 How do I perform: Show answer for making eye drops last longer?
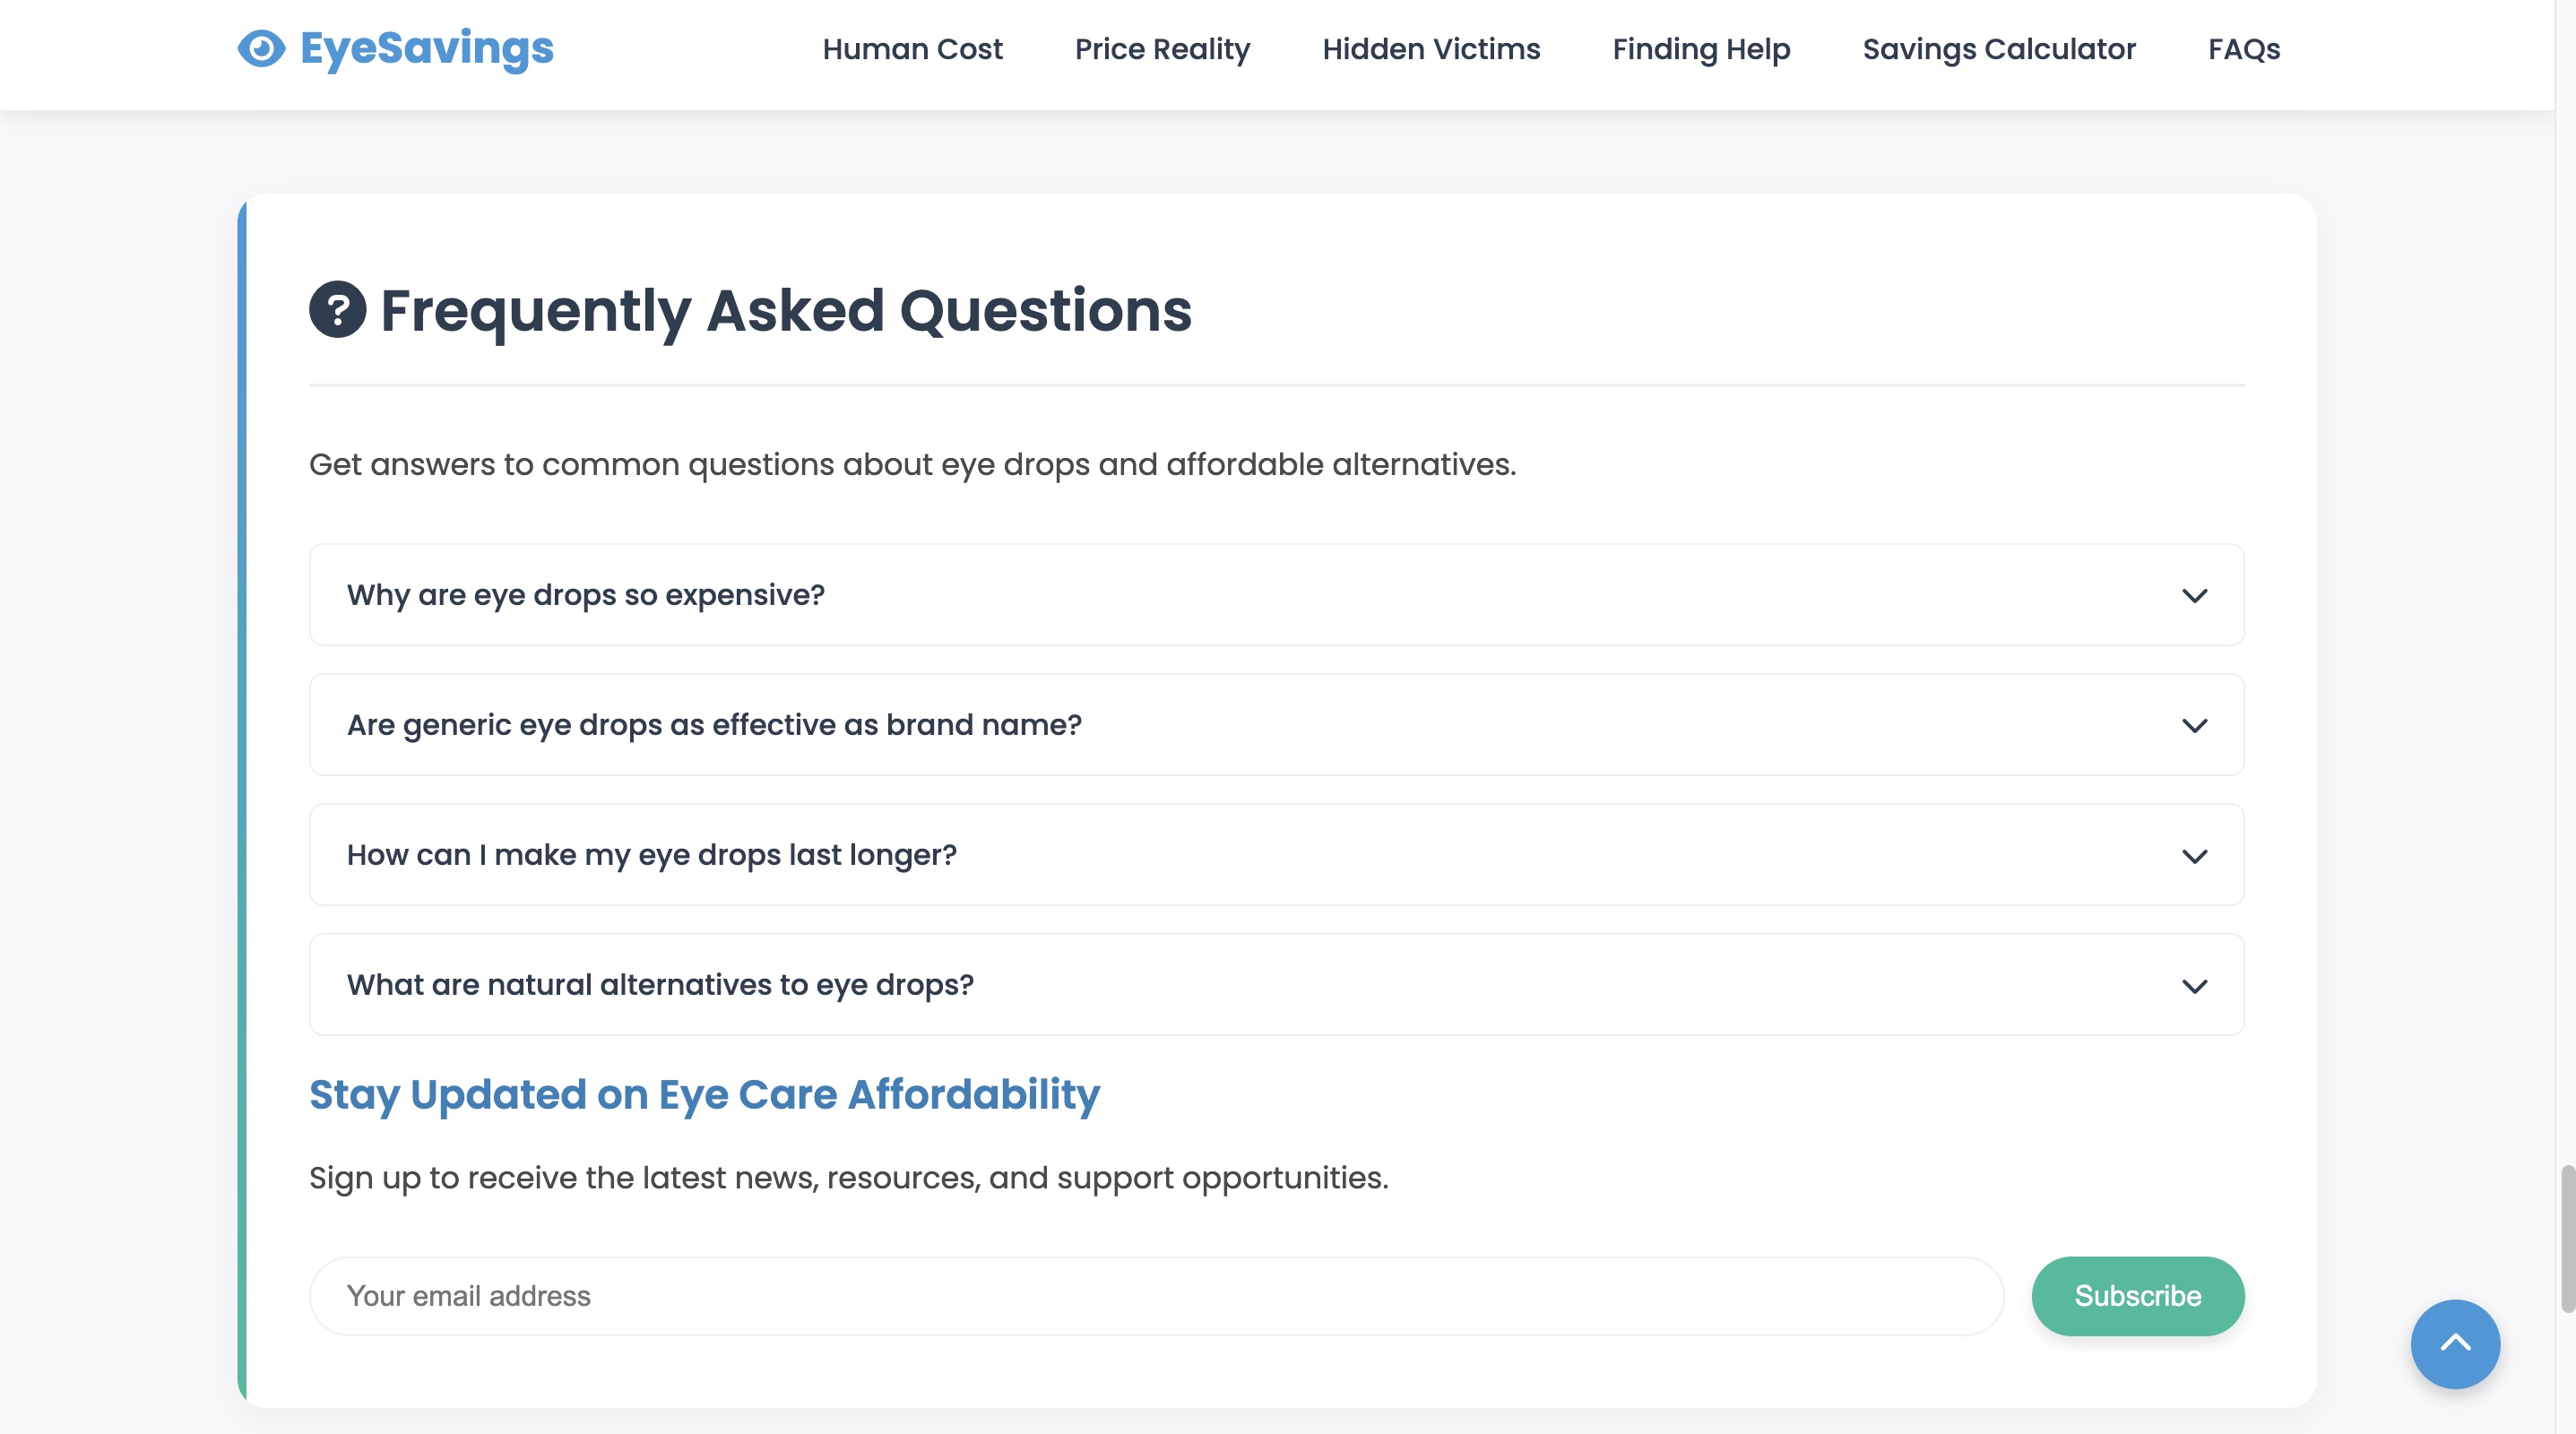651,855
